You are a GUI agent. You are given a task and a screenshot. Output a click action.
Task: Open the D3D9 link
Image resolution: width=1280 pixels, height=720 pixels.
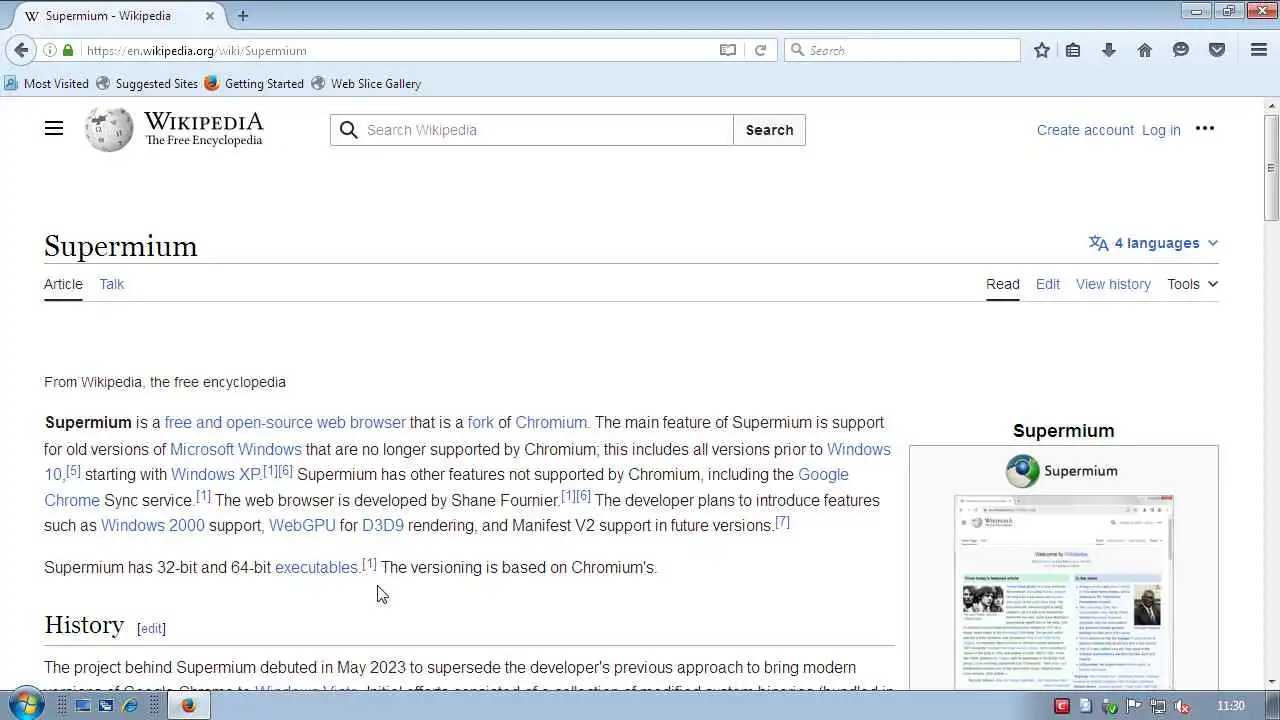pyautogui.click(x=383, y=525)
